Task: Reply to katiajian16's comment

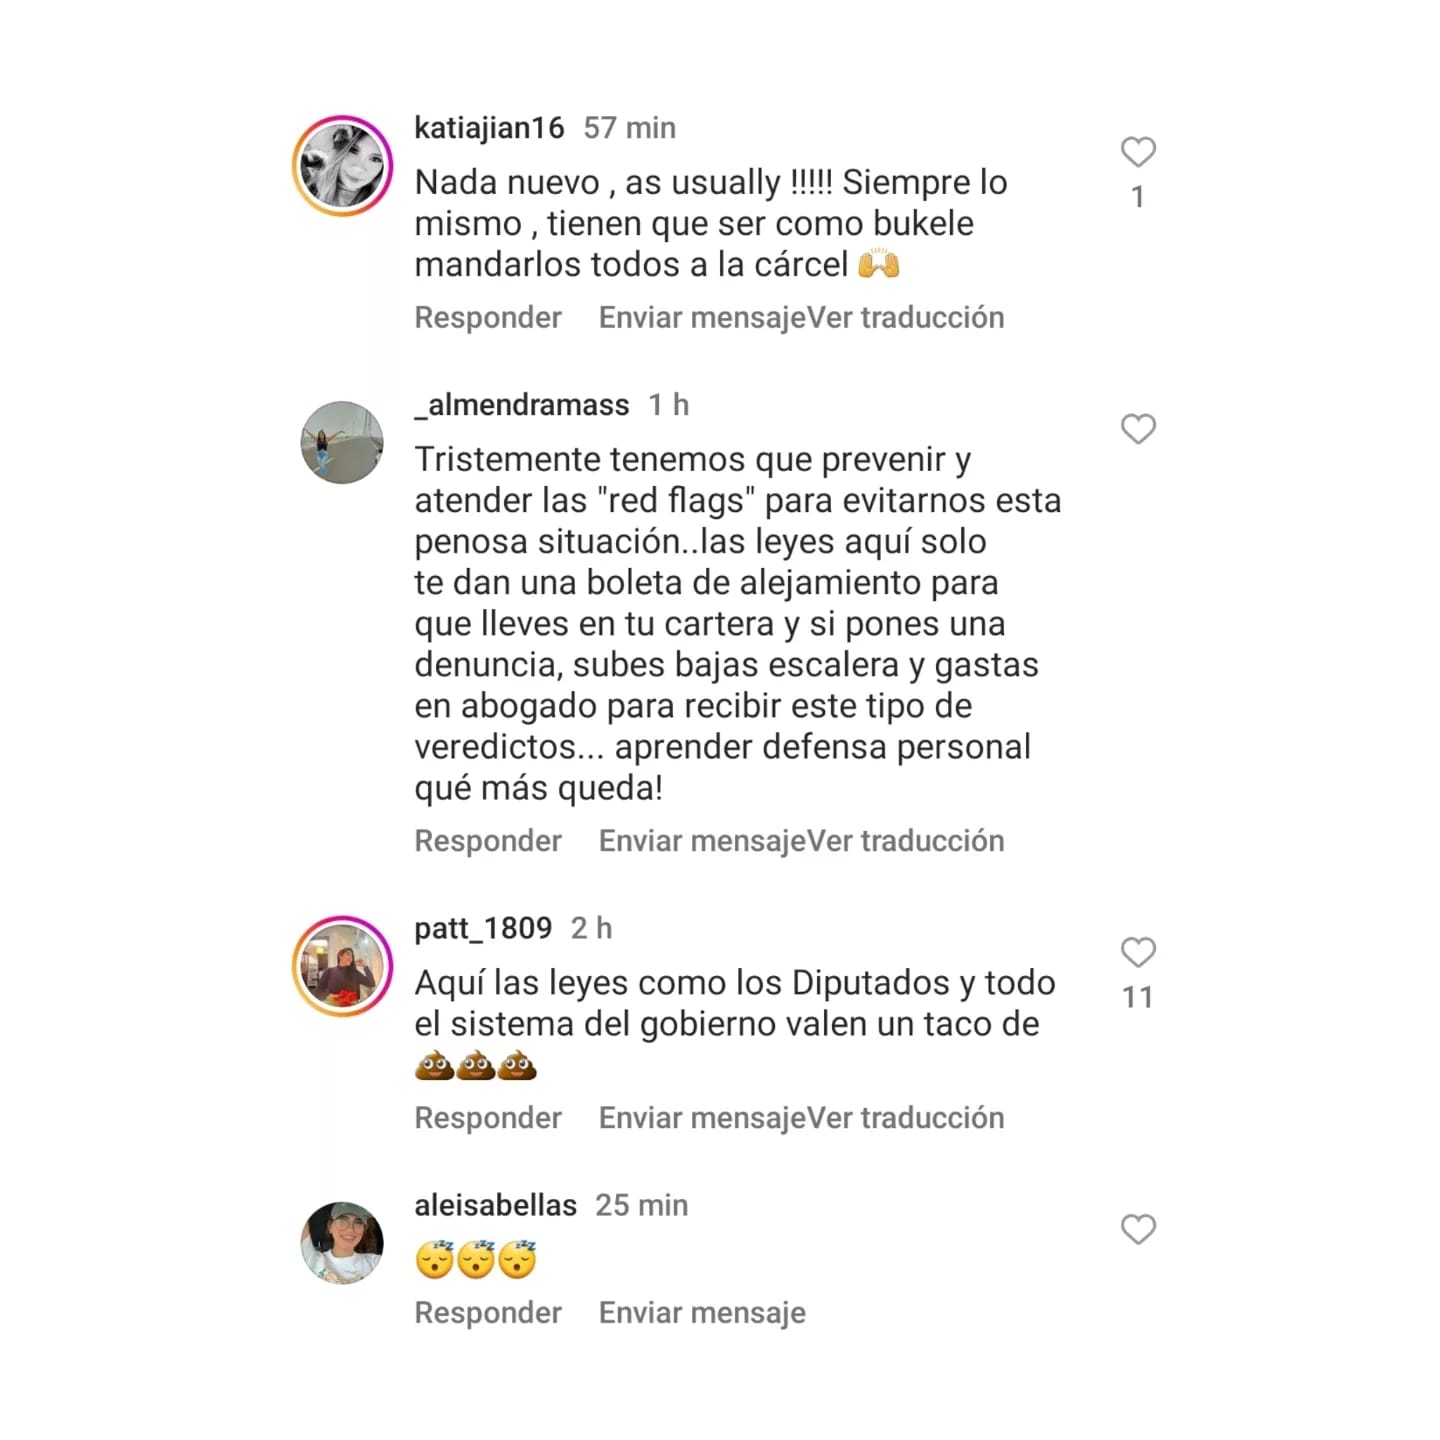Action: pyautogui.click(x=488, y=317)
